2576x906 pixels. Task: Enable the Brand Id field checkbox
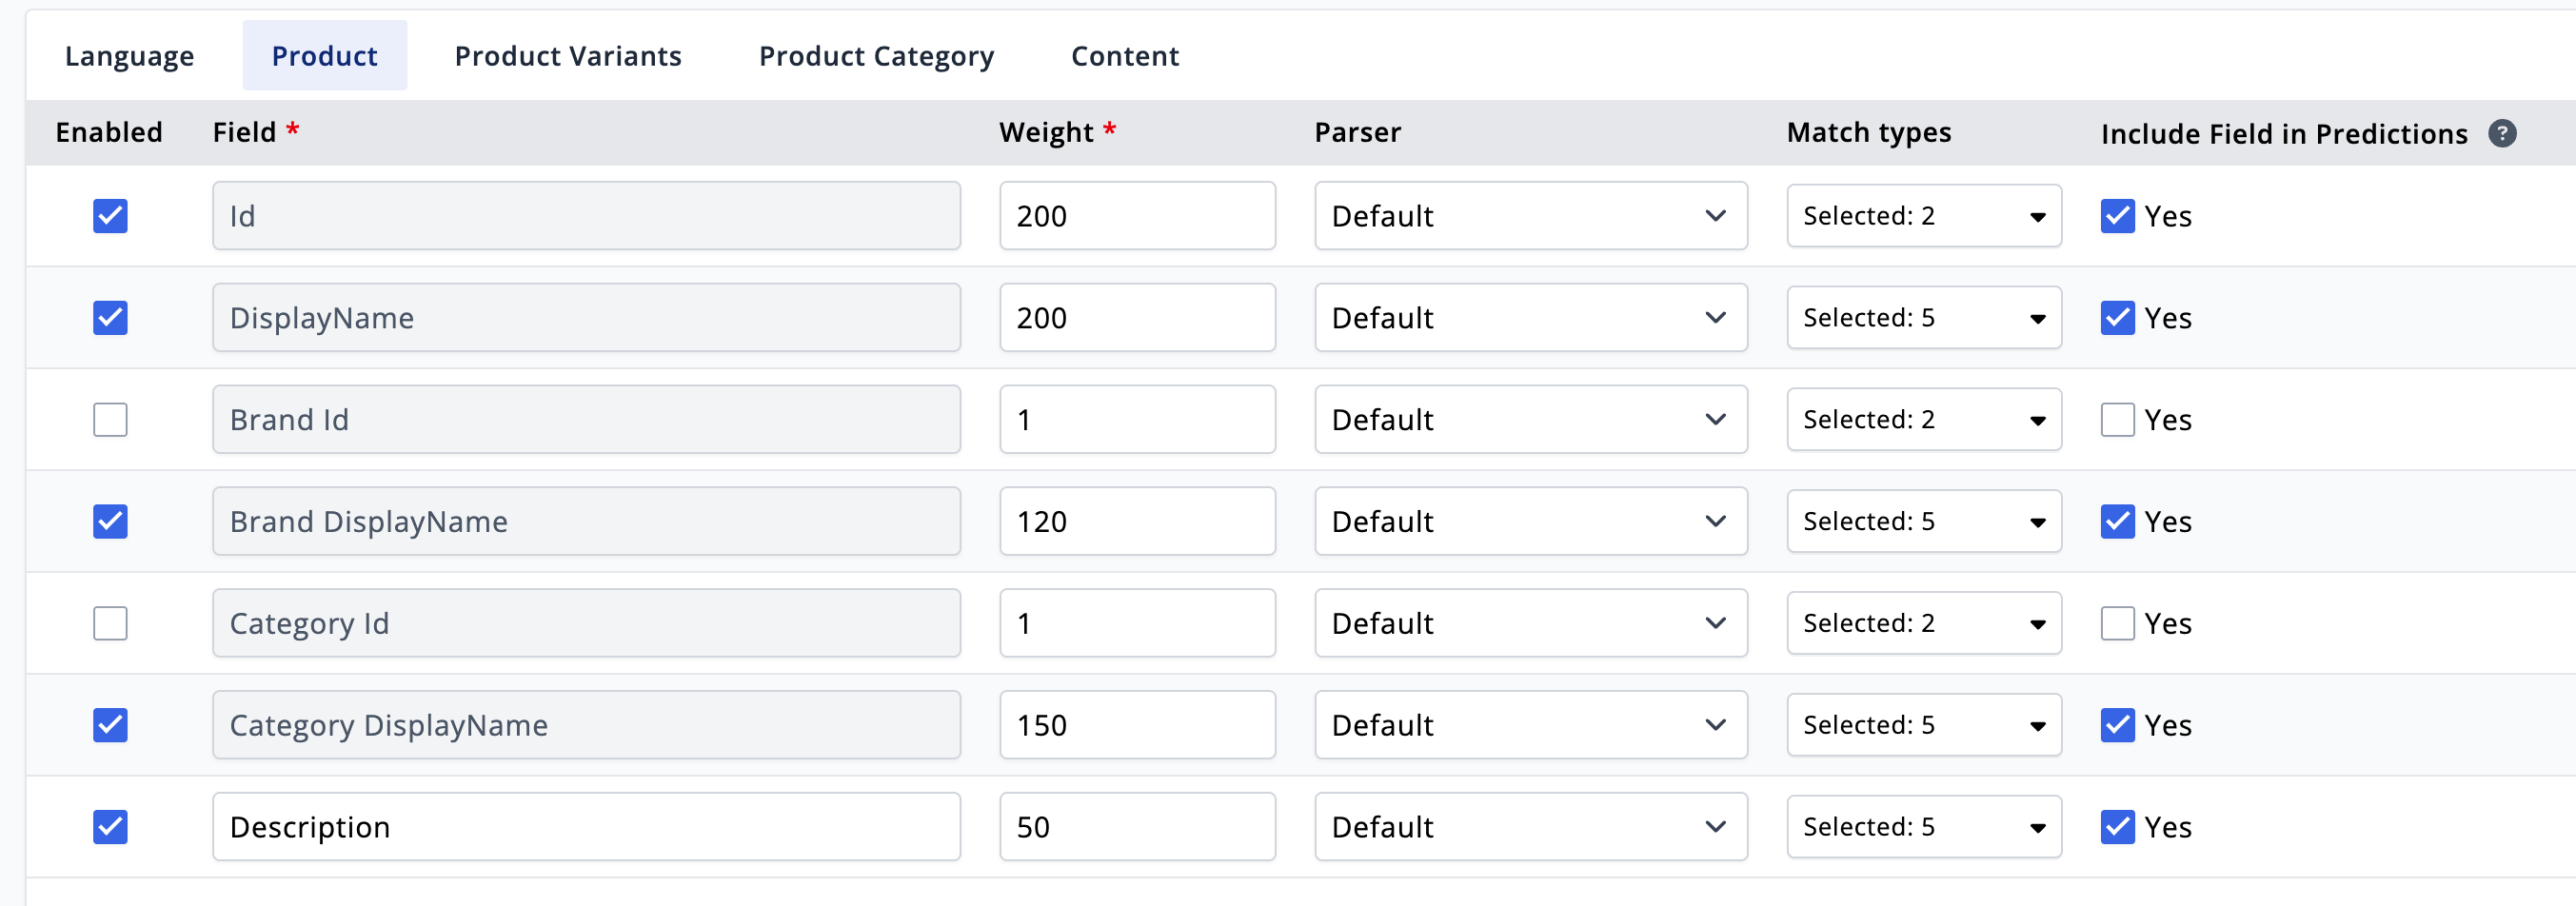110,420
